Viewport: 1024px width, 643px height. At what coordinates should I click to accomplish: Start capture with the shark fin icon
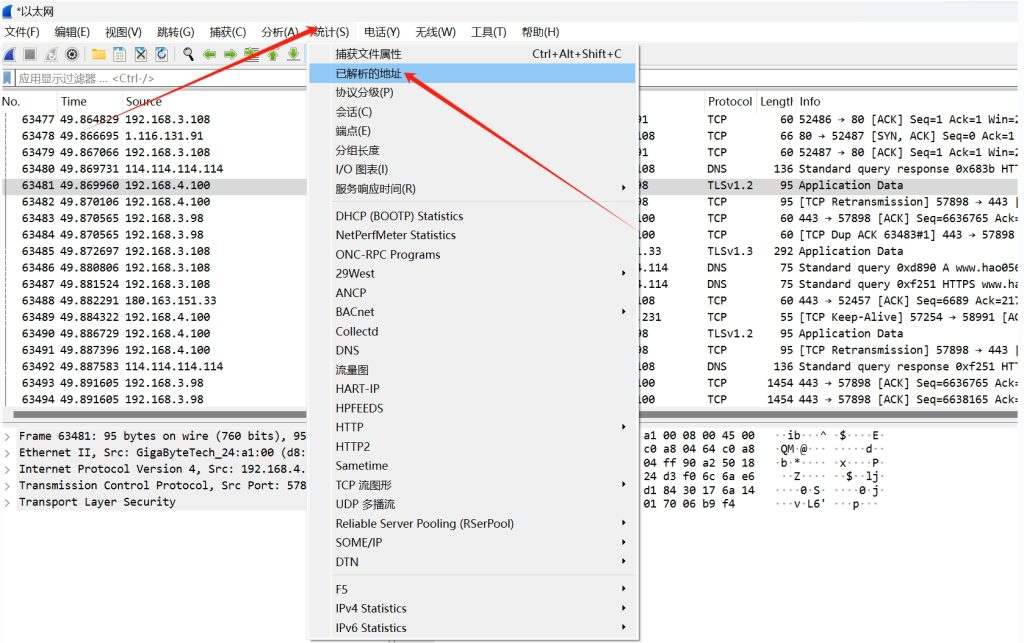click(x=10, y=54)
